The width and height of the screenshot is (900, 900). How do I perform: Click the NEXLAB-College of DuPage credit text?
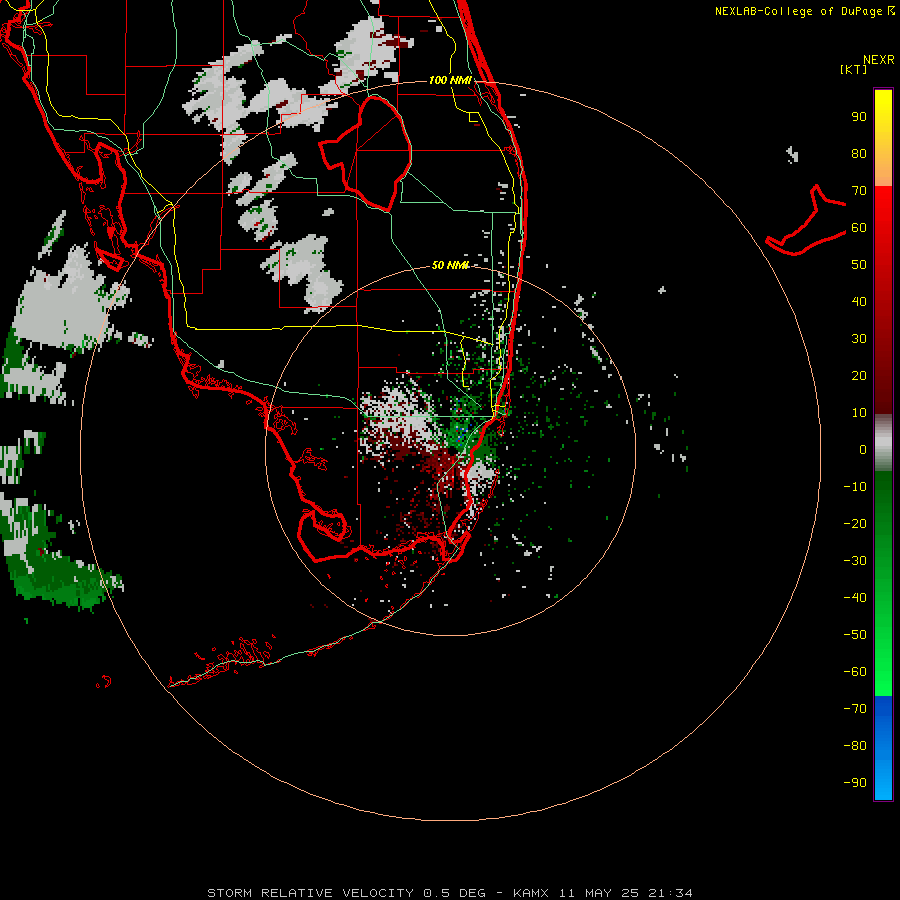click(804, 11)
